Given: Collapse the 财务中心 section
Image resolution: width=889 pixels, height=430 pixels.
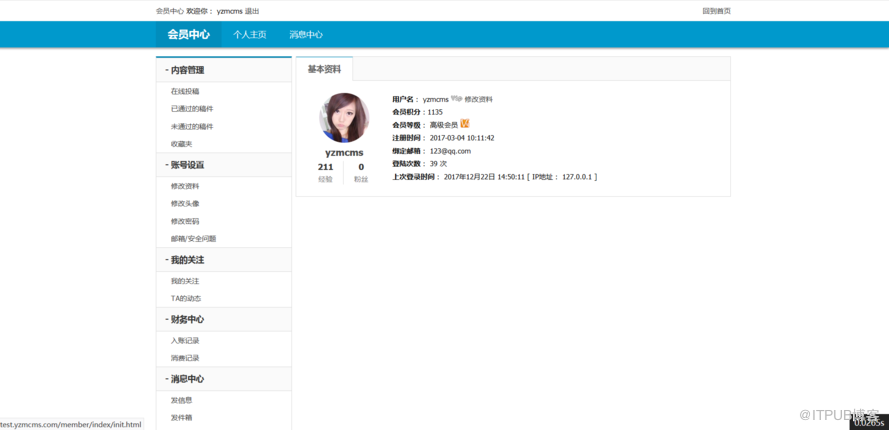Looking at the screenshot, I should [x=224, y=319].
